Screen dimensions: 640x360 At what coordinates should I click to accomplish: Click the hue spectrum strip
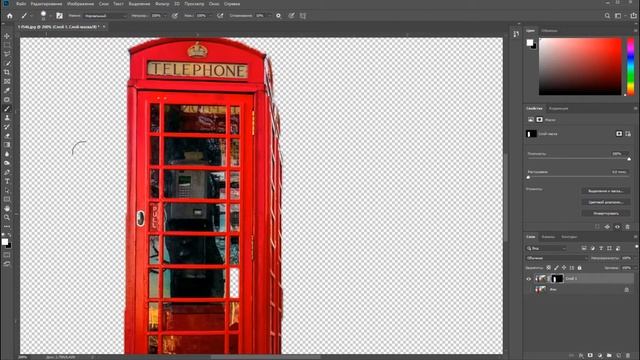tap(631, 67)
